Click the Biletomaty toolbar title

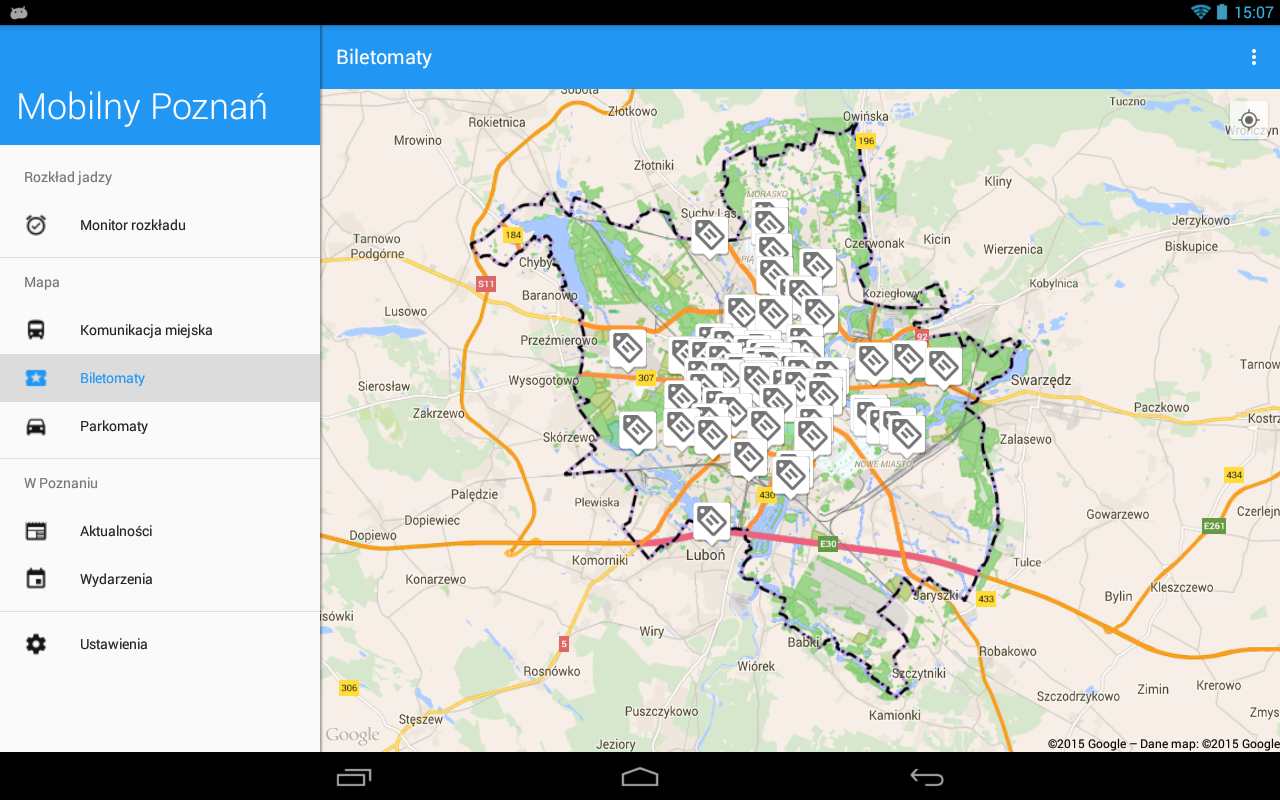[384, 57]
